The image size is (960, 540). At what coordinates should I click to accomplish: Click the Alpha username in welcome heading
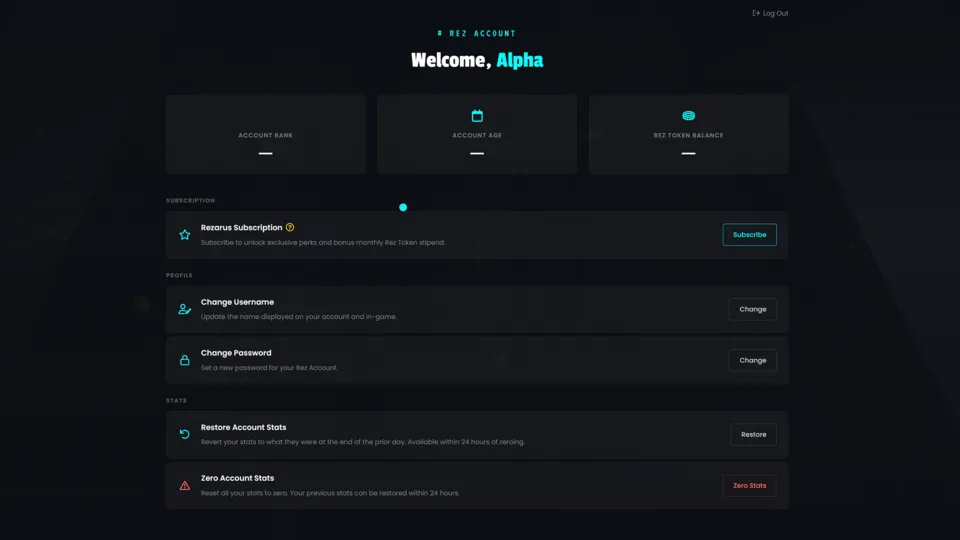519,60
